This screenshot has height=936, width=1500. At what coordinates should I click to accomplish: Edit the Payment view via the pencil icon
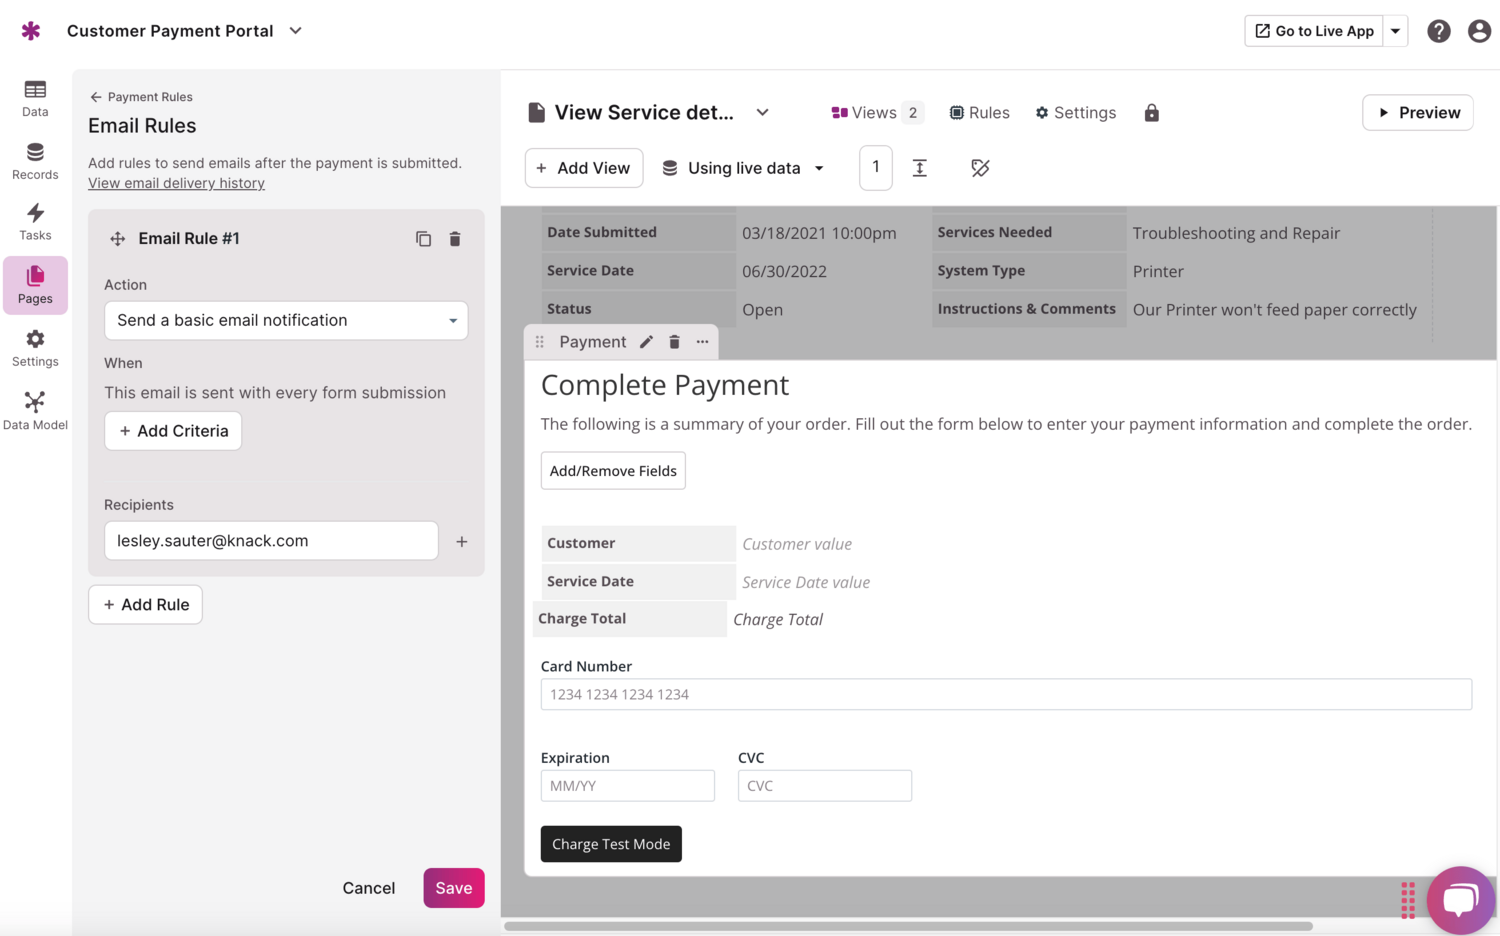tap(645, 341)
